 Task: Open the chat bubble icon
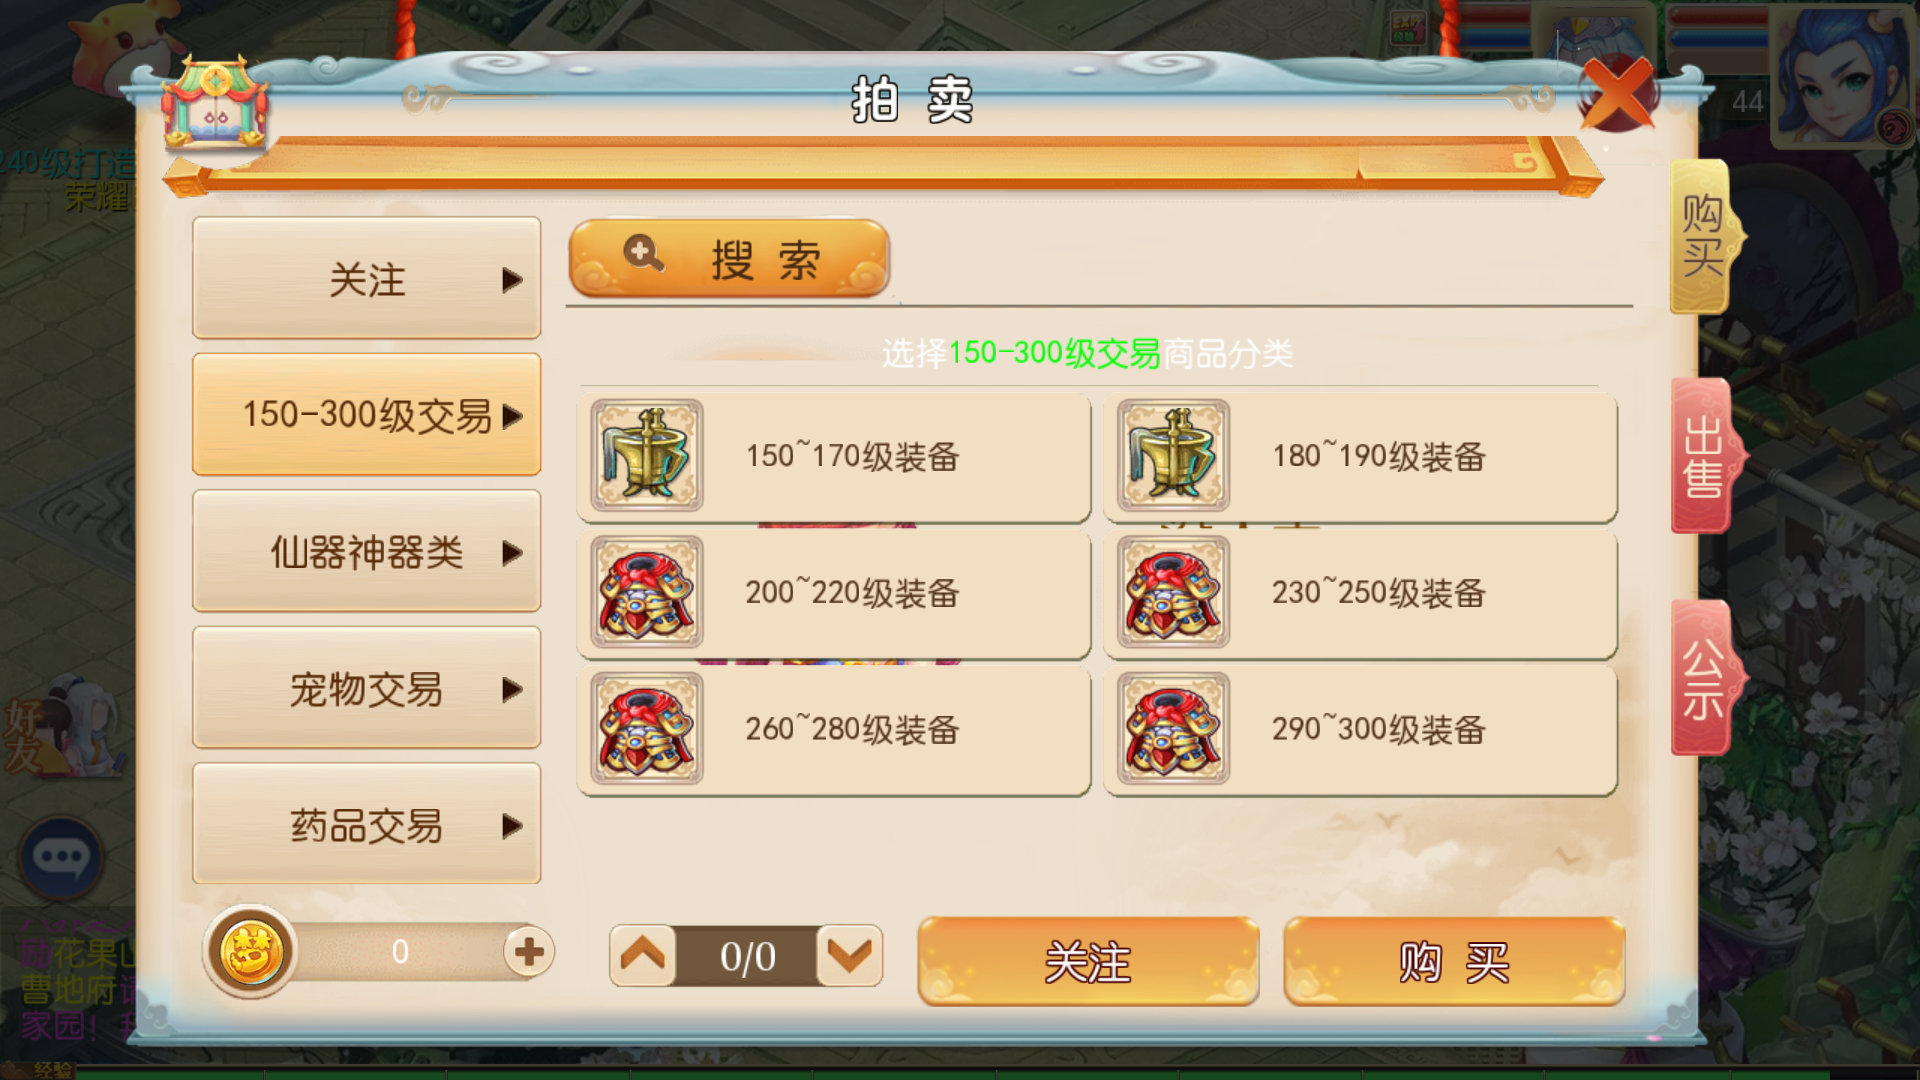coord(61,857)
